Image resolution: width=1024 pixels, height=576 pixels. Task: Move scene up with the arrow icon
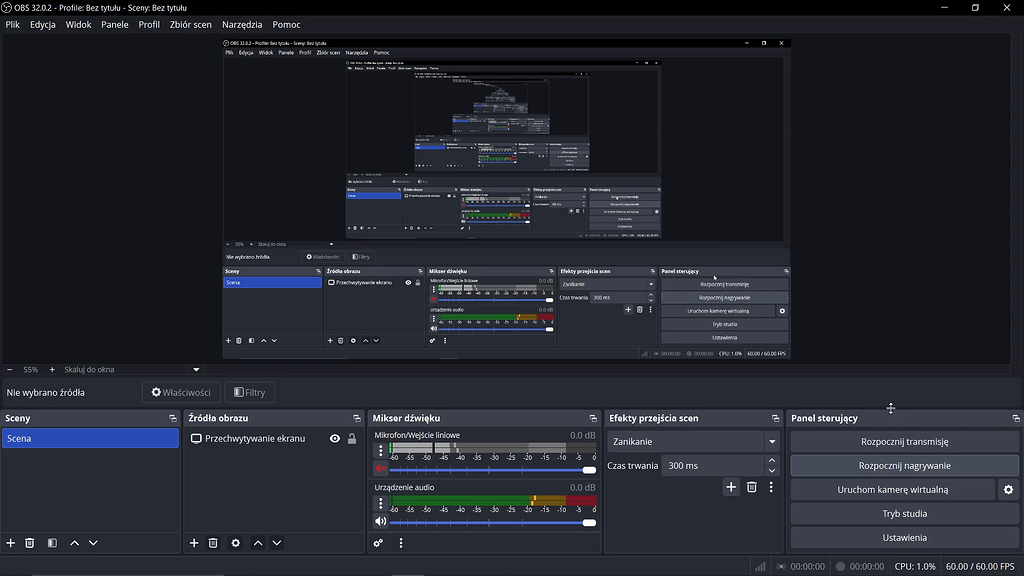tap(74, 543)
